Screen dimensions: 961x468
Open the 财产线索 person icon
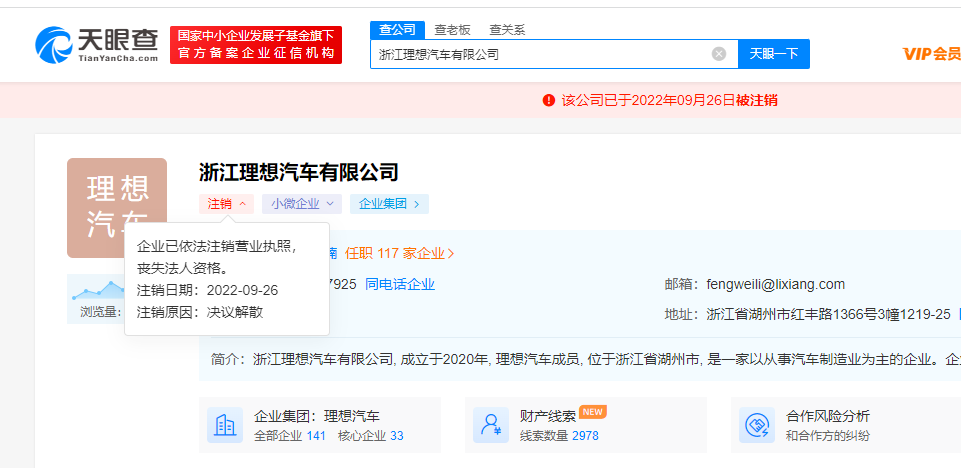491,425
